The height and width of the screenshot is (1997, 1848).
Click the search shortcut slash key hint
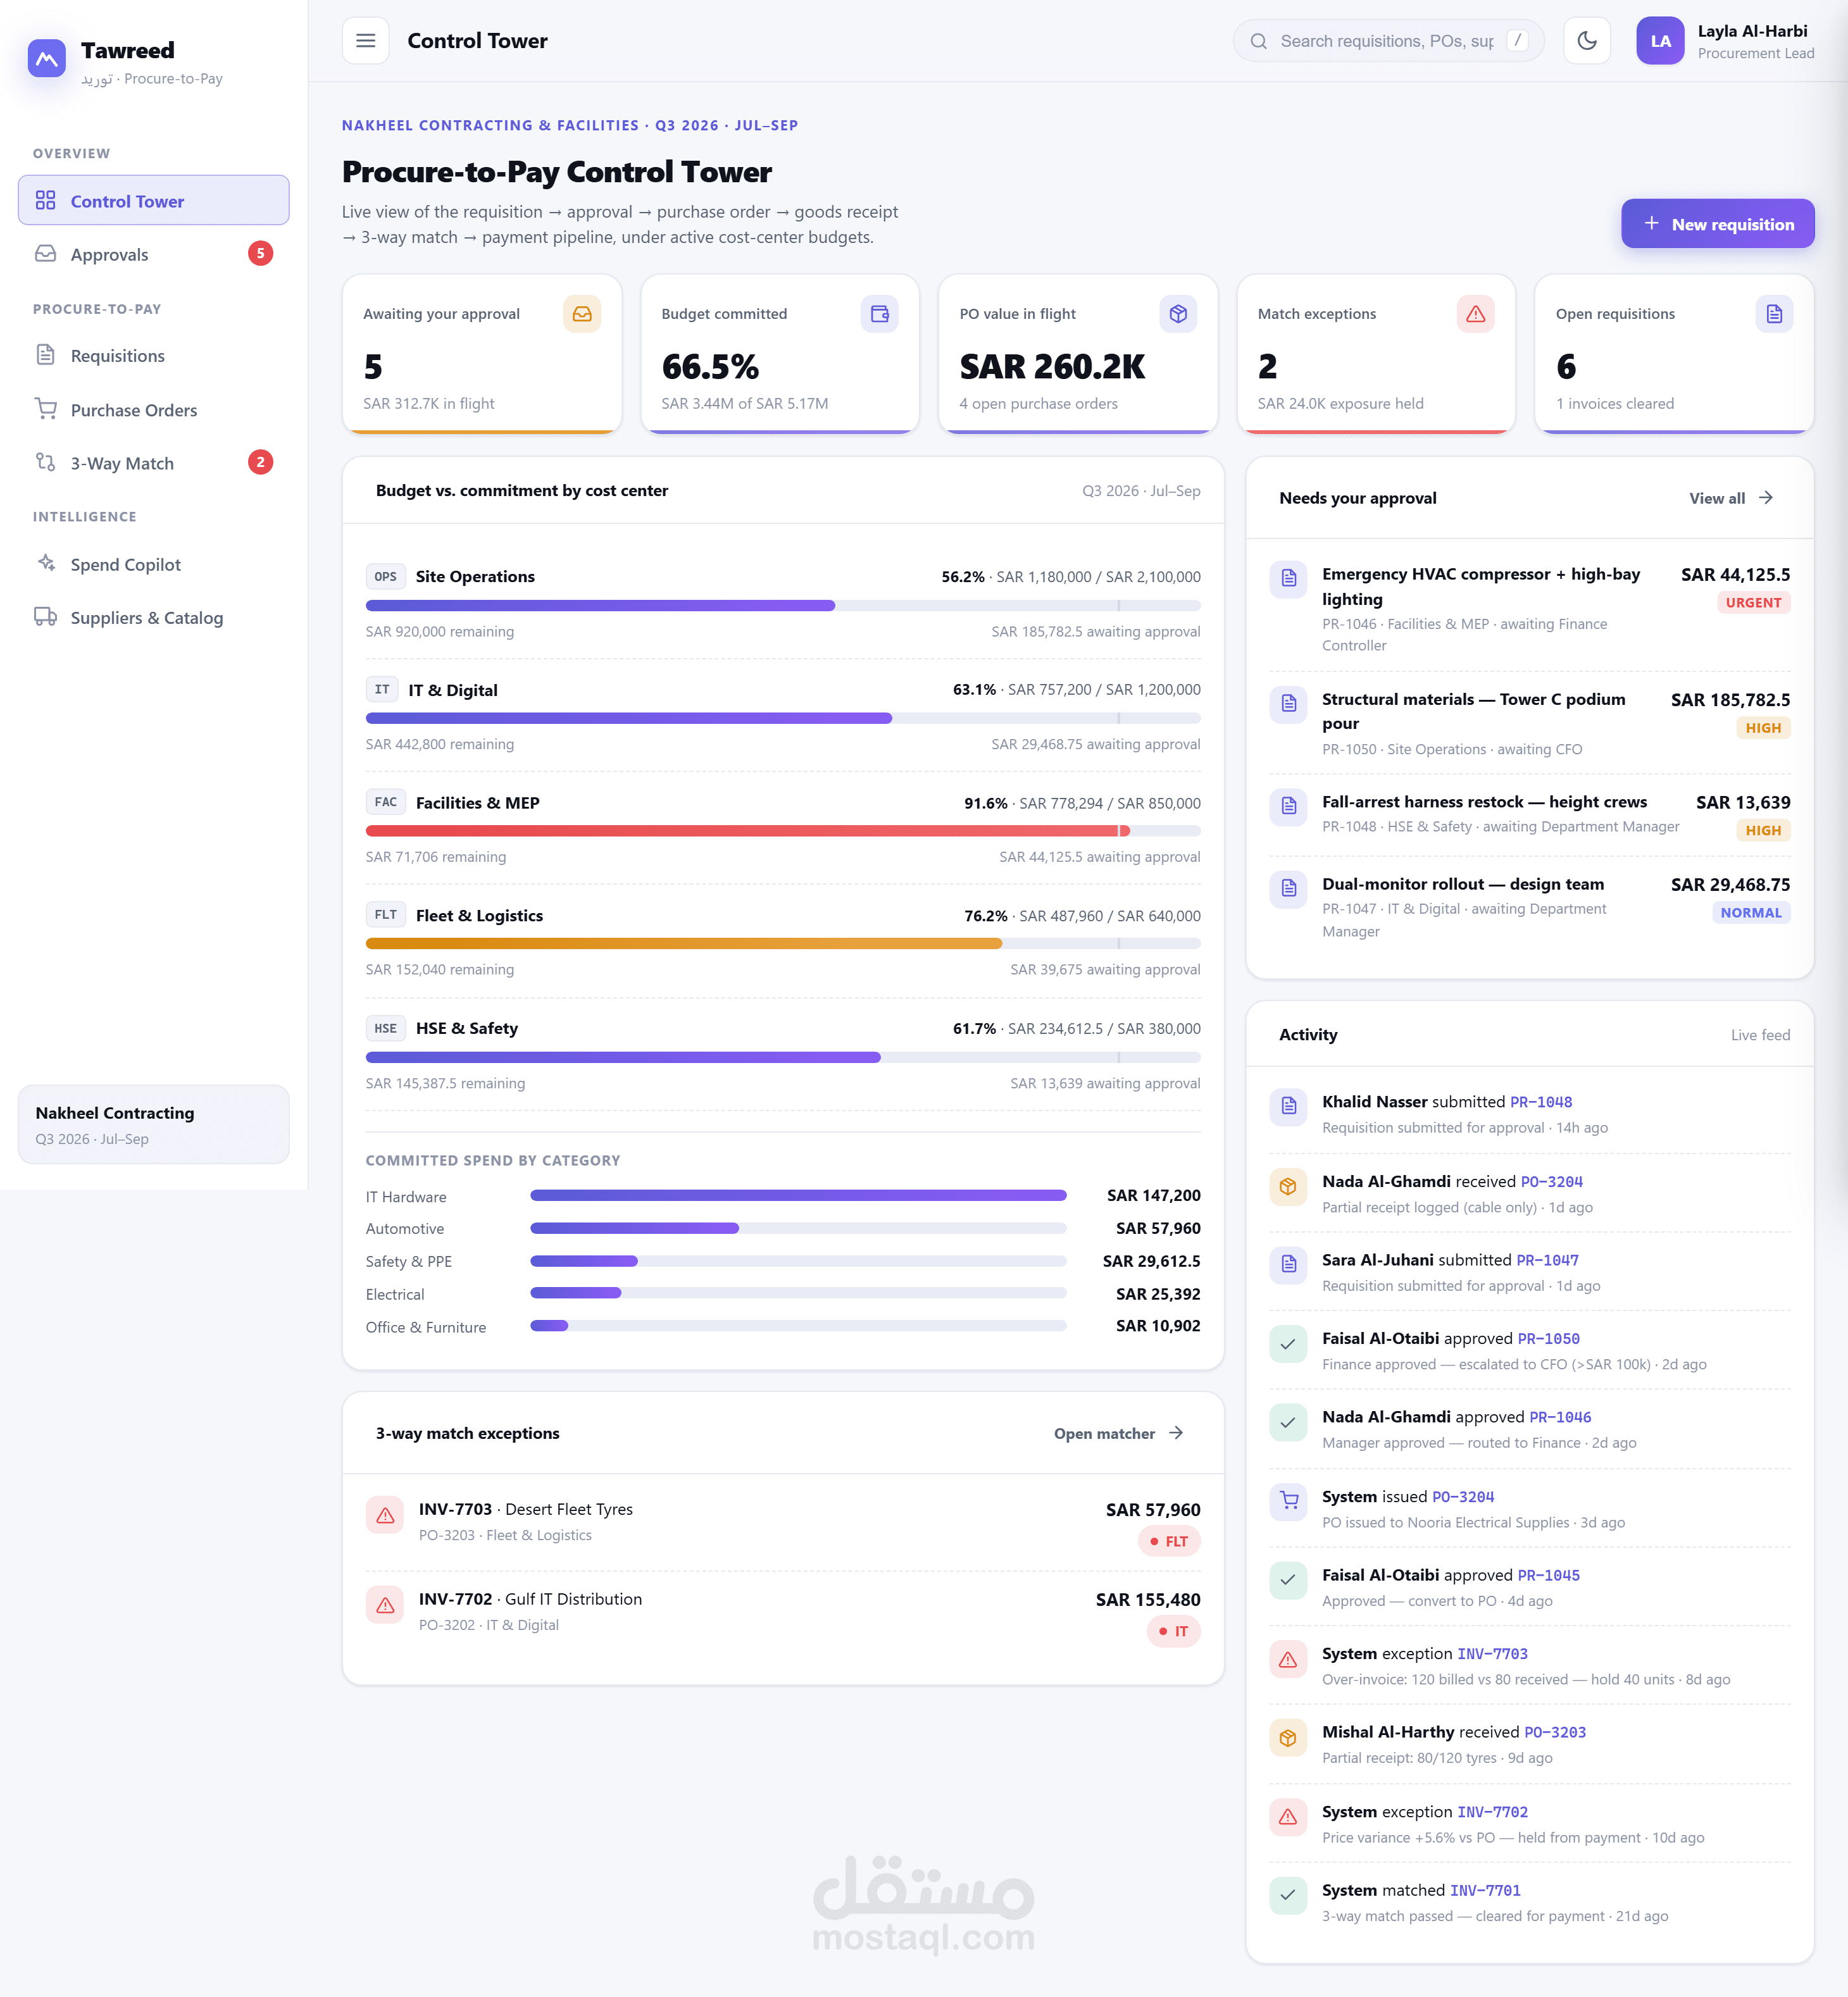(1517, 41)
